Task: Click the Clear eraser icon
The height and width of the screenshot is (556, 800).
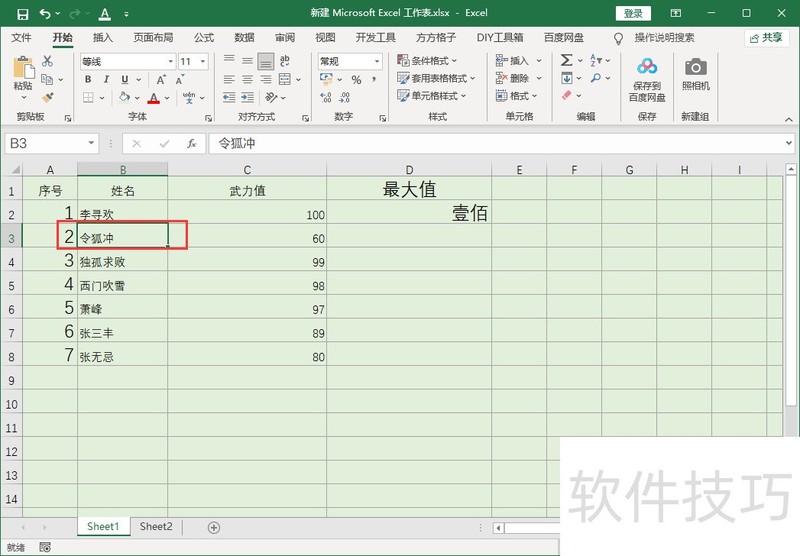Action: (566, 95)
